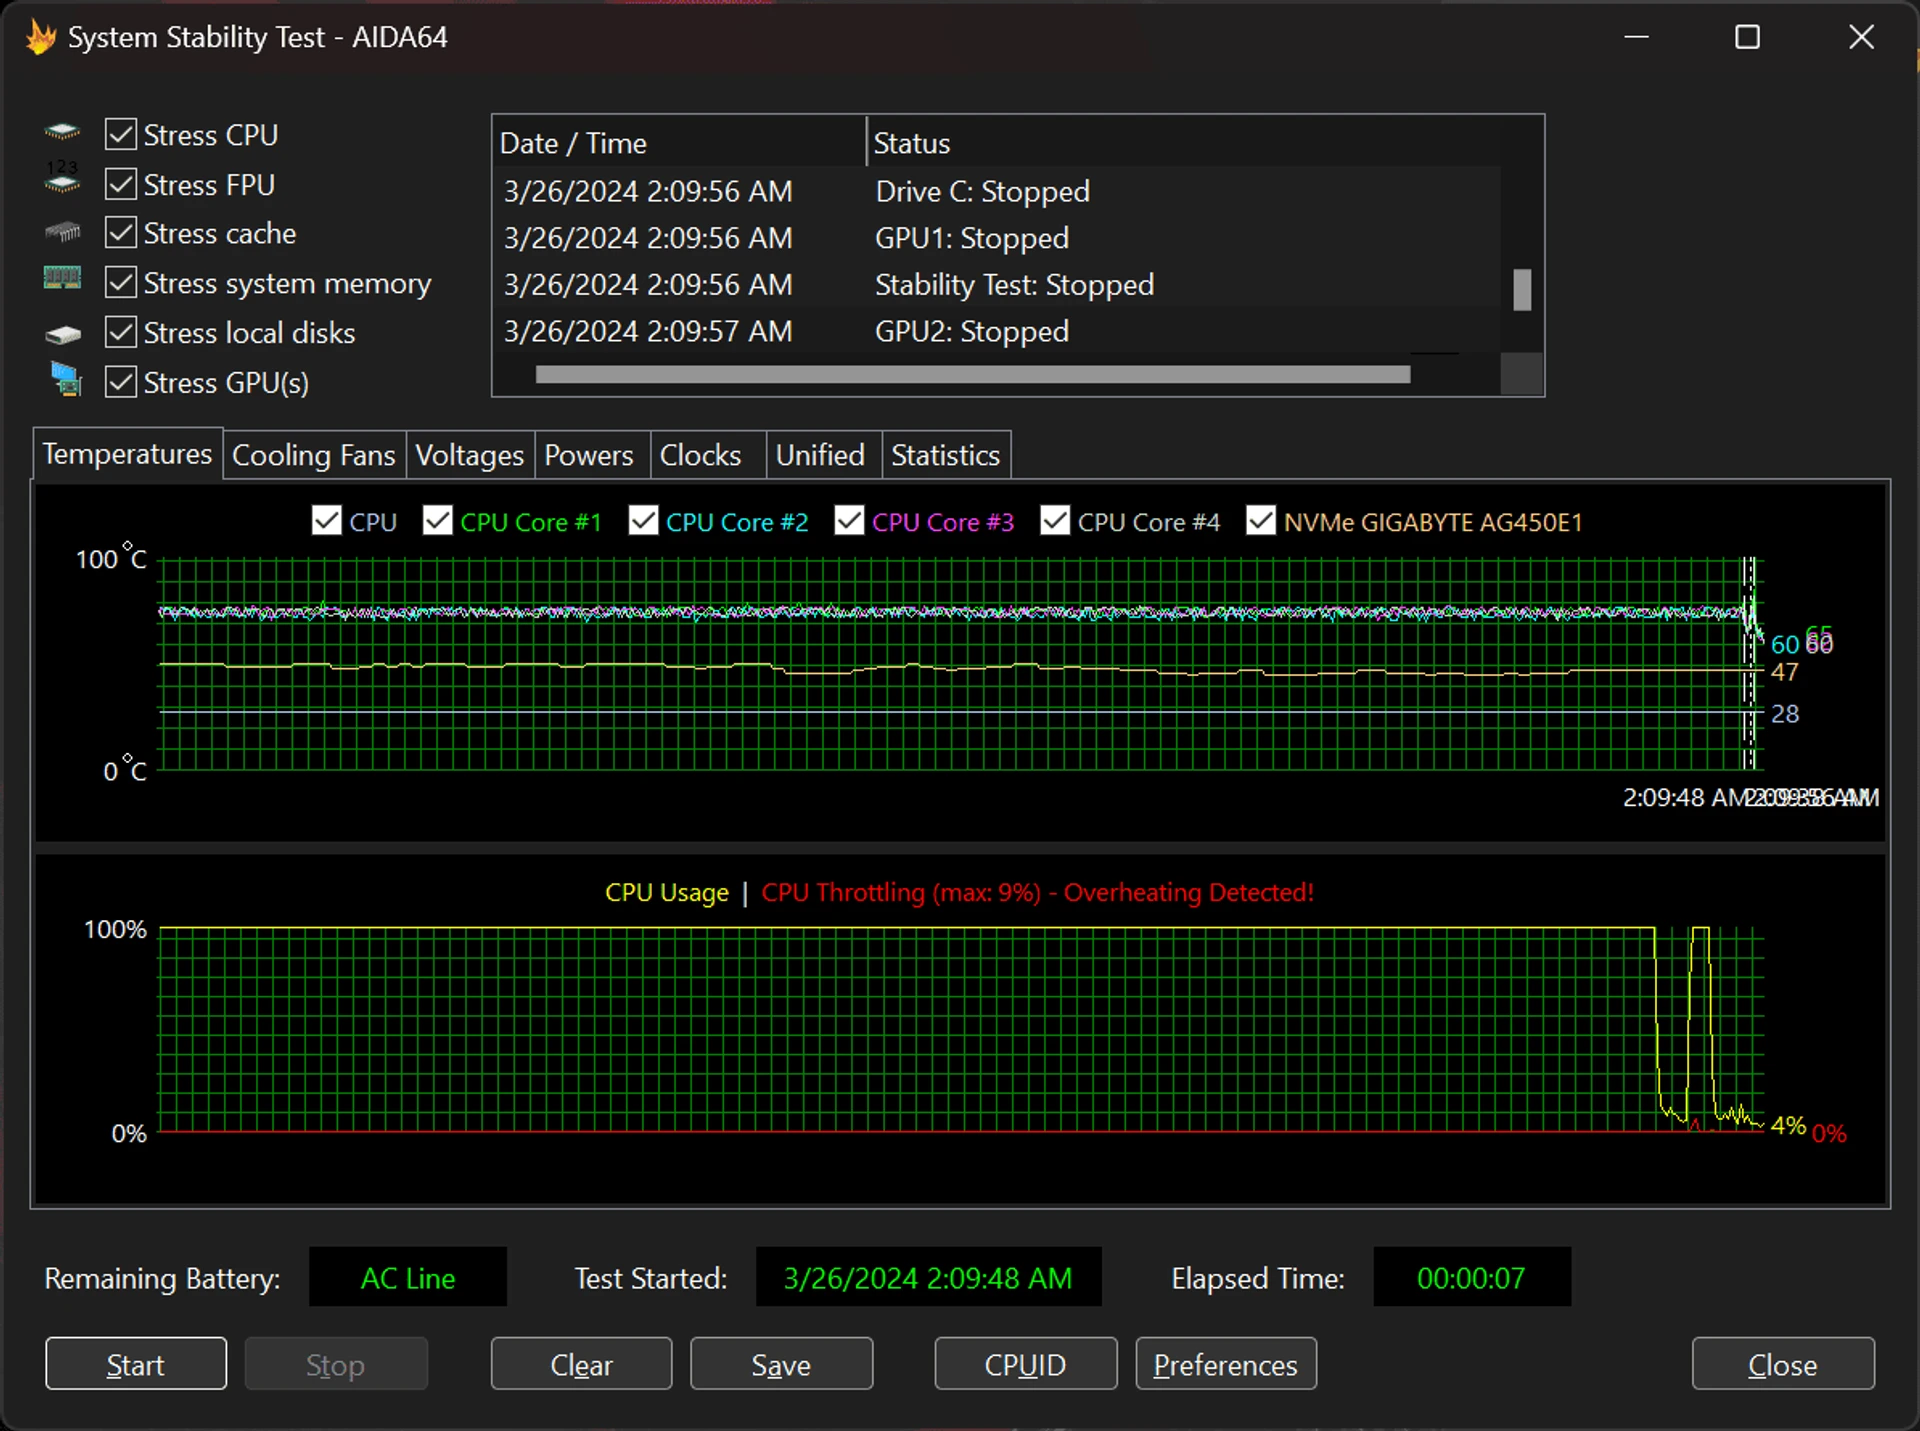Save the test results
This screenshot has width=1920, height=1431.
click(x=781, y=1364)
